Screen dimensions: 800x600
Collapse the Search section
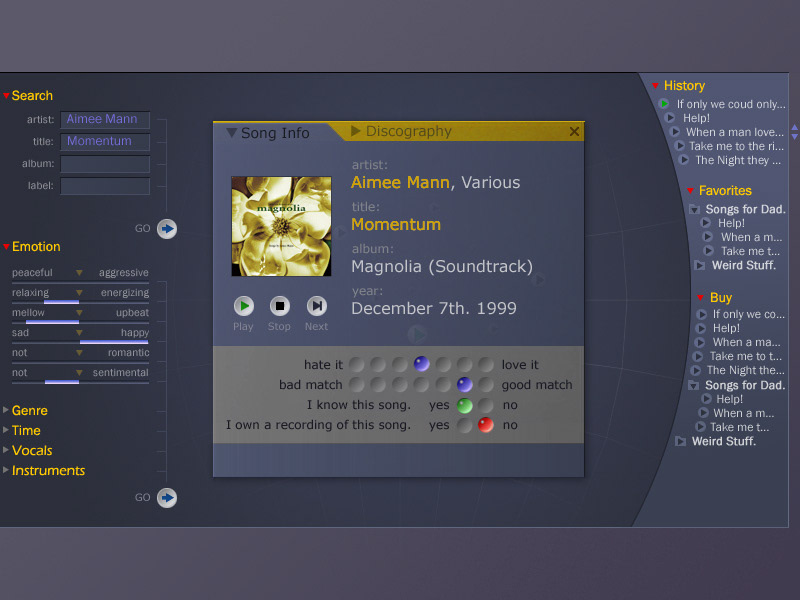point(6,95)
